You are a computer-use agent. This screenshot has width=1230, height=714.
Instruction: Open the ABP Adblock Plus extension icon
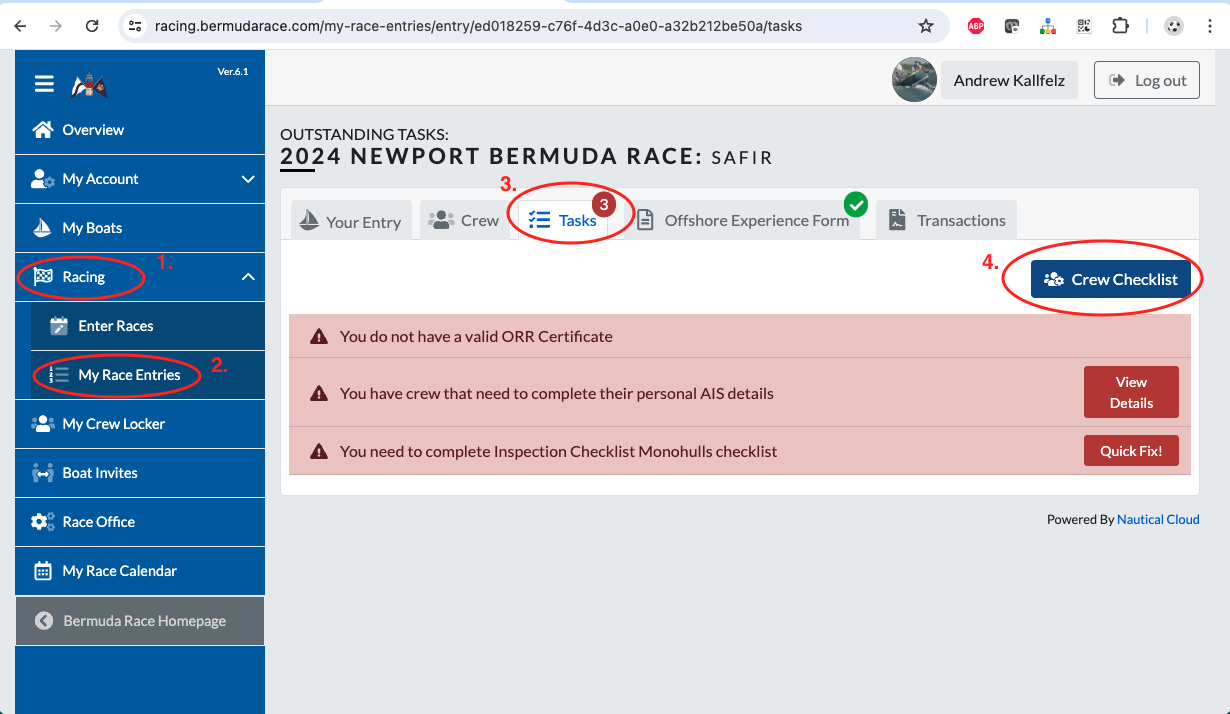[x=976, y=26]
